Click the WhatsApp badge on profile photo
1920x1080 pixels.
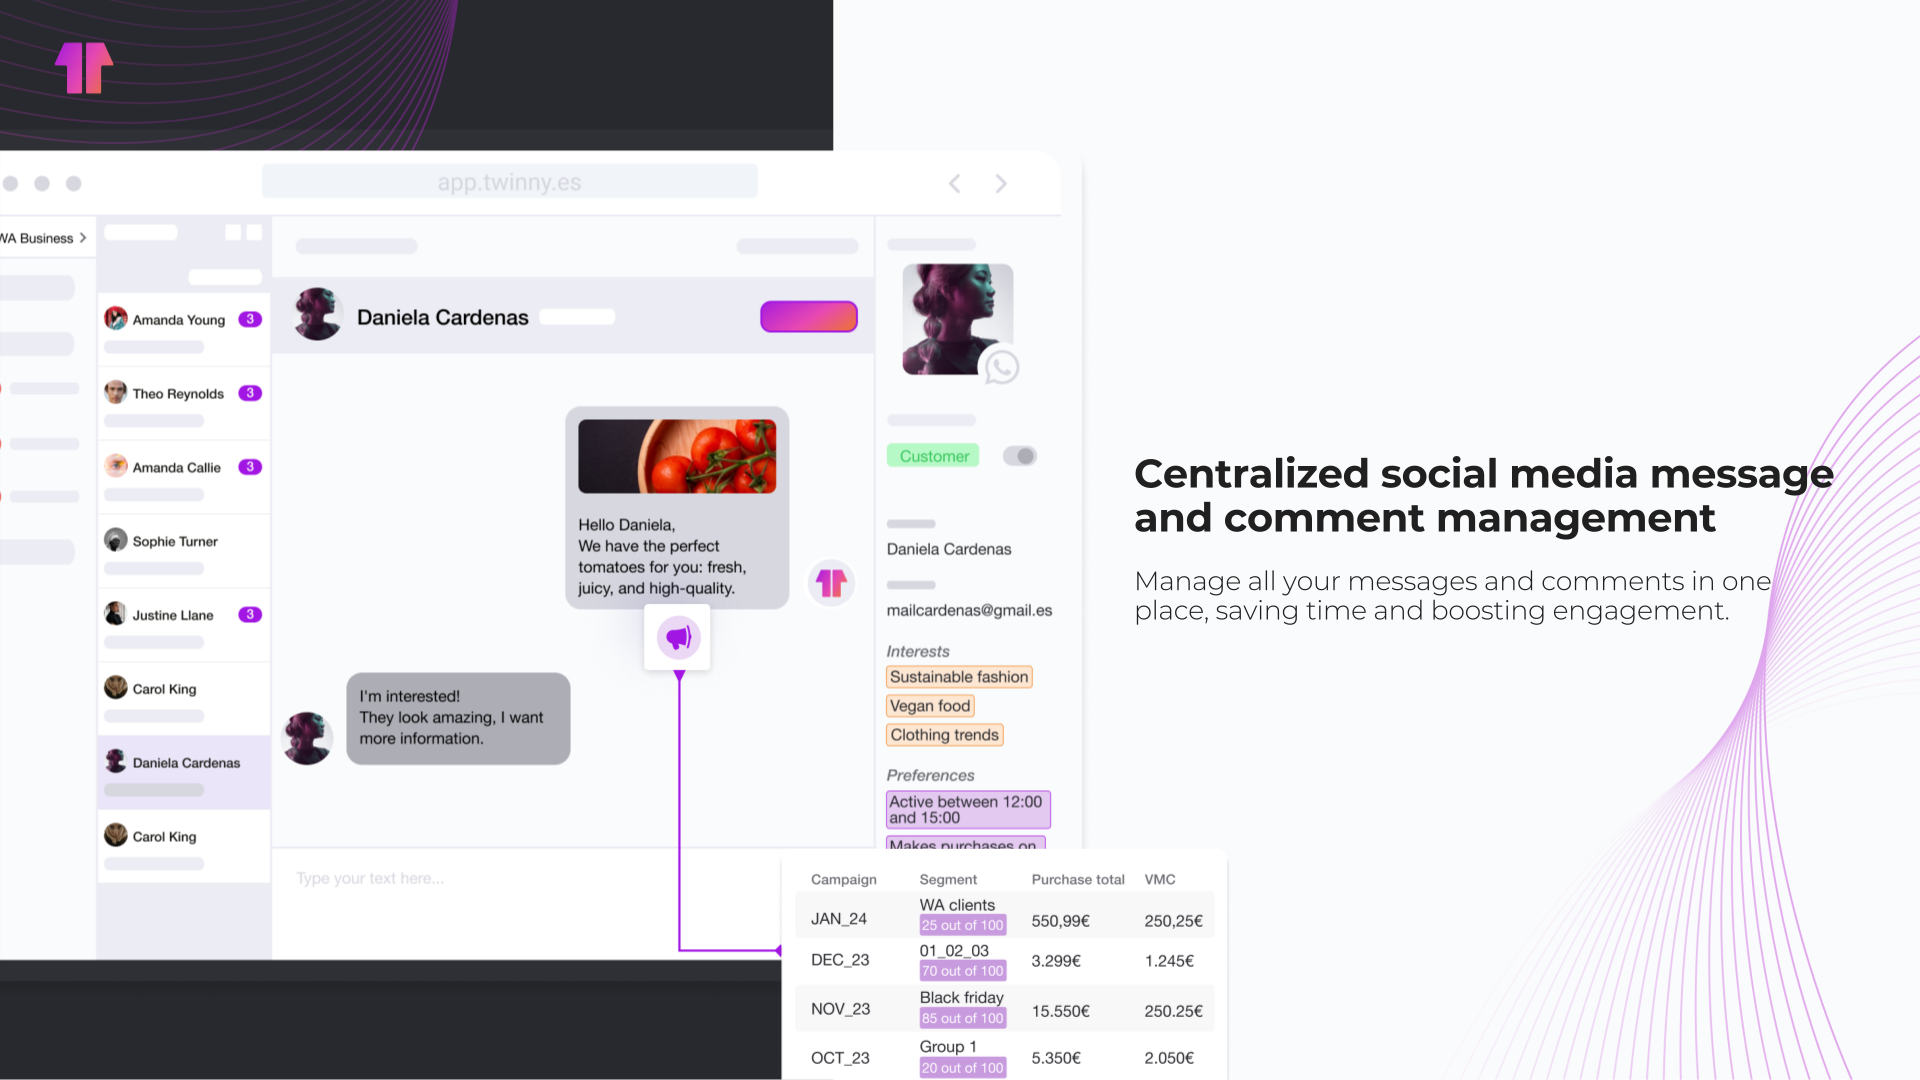tap(1001, 367)
